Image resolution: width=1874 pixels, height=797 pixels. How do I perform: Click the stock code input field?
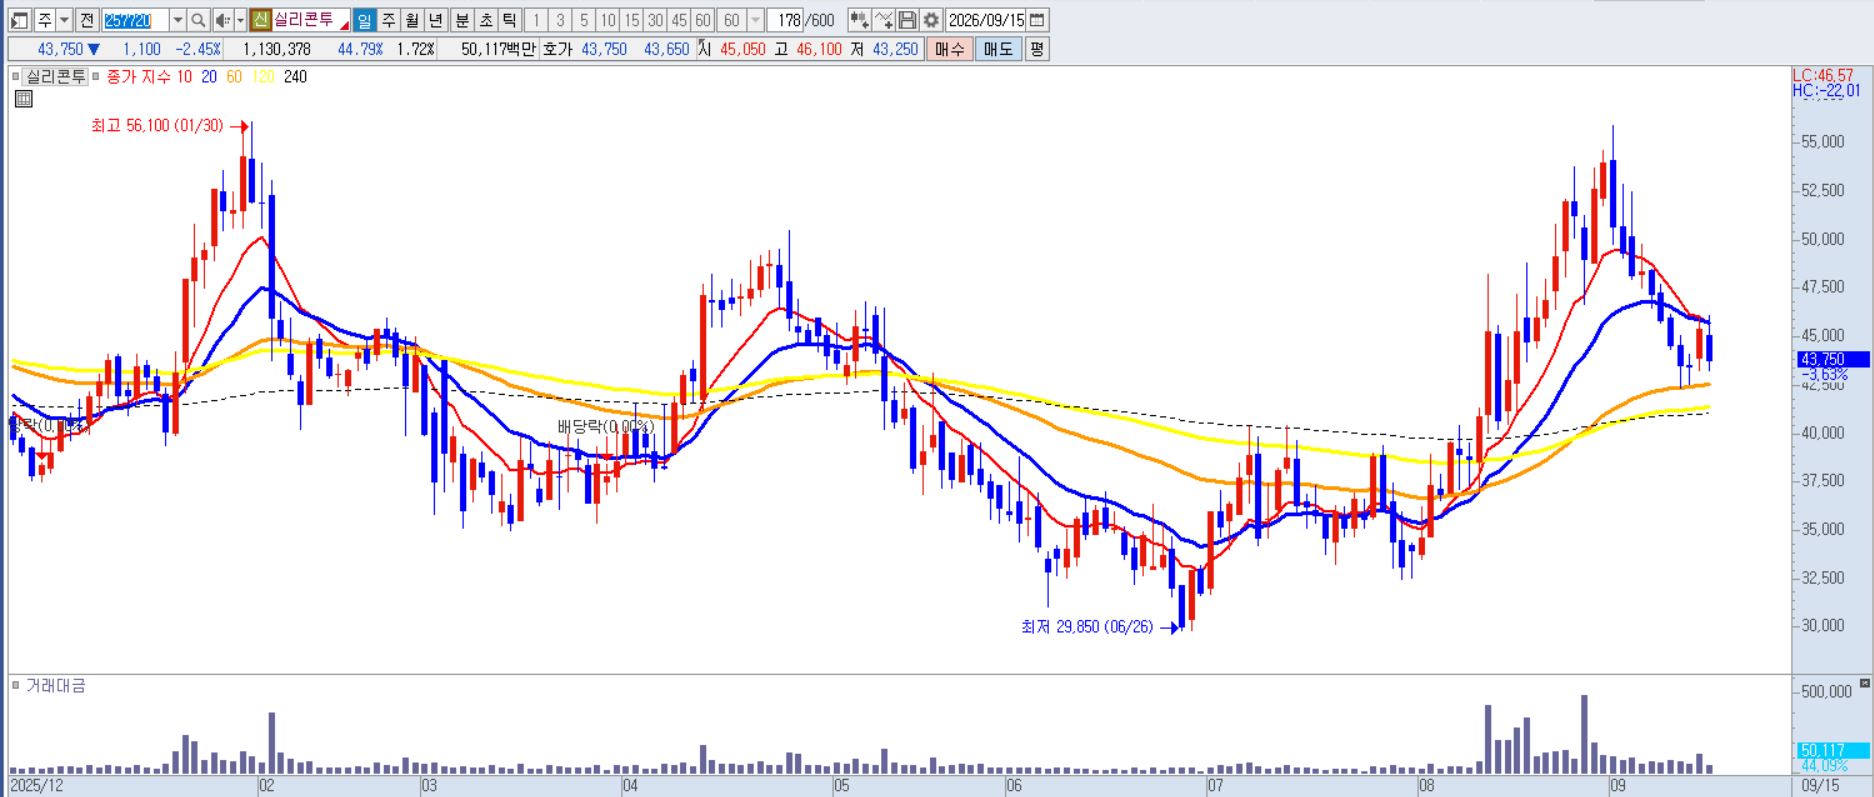click(x=136, y=20)
